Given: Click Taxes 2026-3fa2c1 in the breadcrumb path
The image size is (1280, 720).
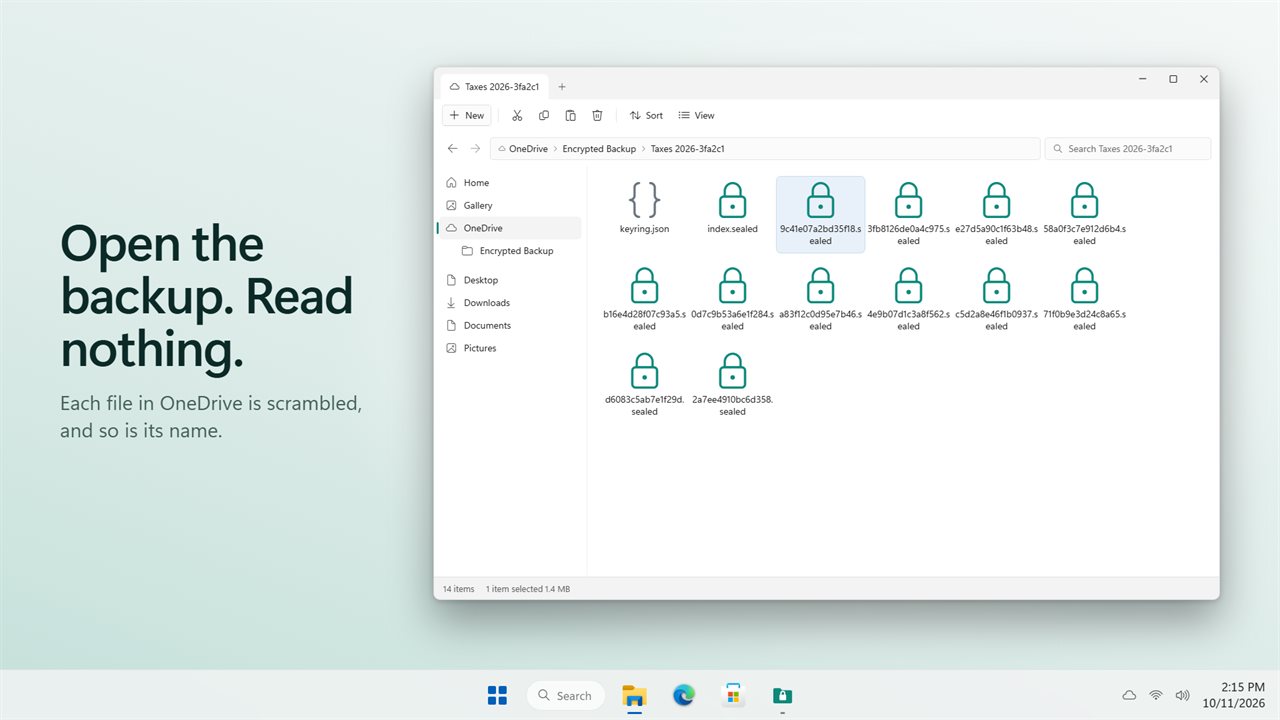Looking at the screenshot, I should (688, 149).
